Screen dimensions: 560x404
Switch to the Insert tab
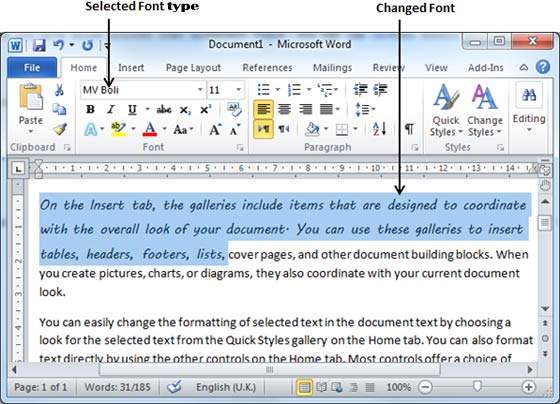click(x=131, y=68)
